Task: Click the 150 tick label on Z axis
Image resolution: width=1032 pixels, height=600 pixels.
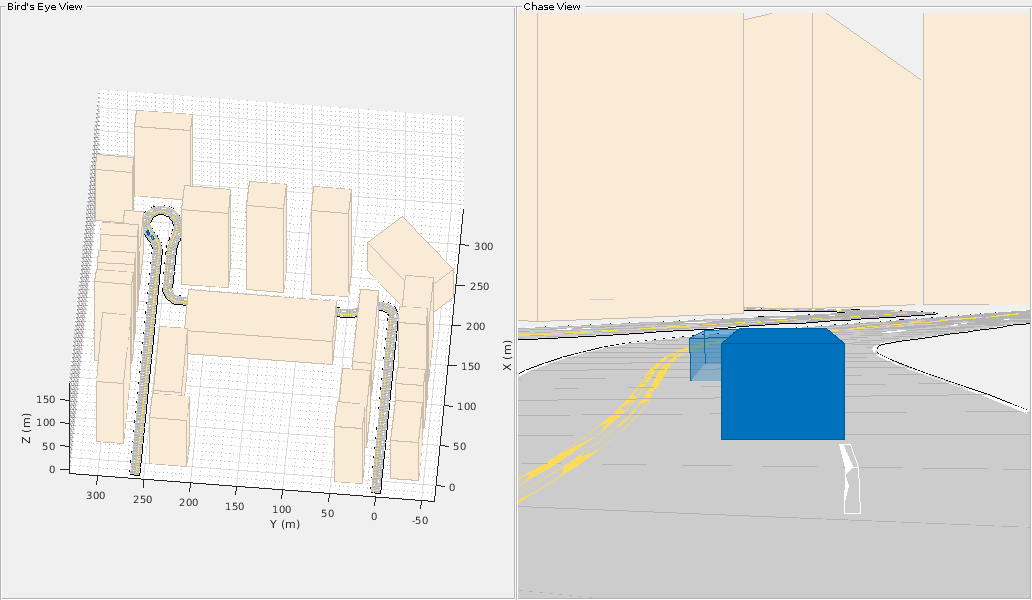Action: tap(45, 399)
